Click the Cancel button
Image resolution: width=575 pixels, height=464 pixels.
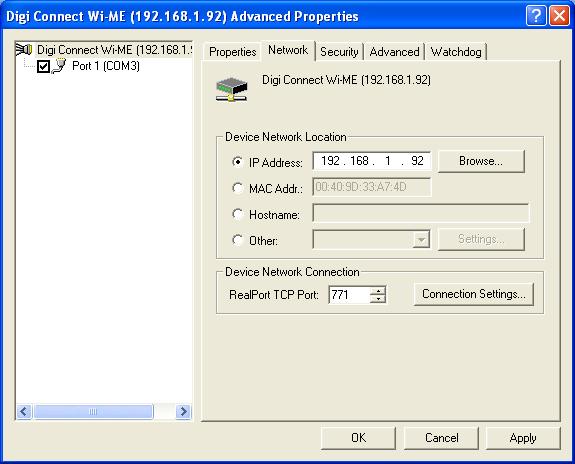click(441, 438)
